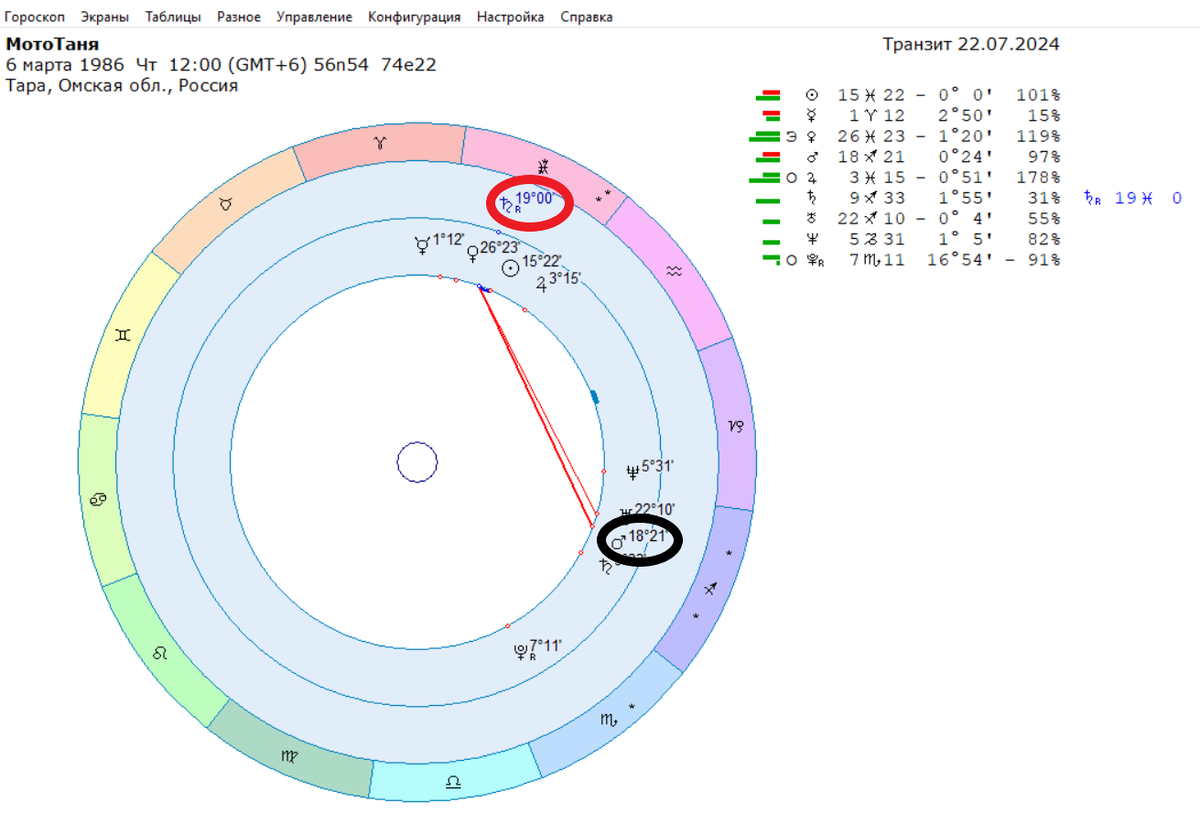Click the Sun symbol in the planet table

click(x=812, y=95)
